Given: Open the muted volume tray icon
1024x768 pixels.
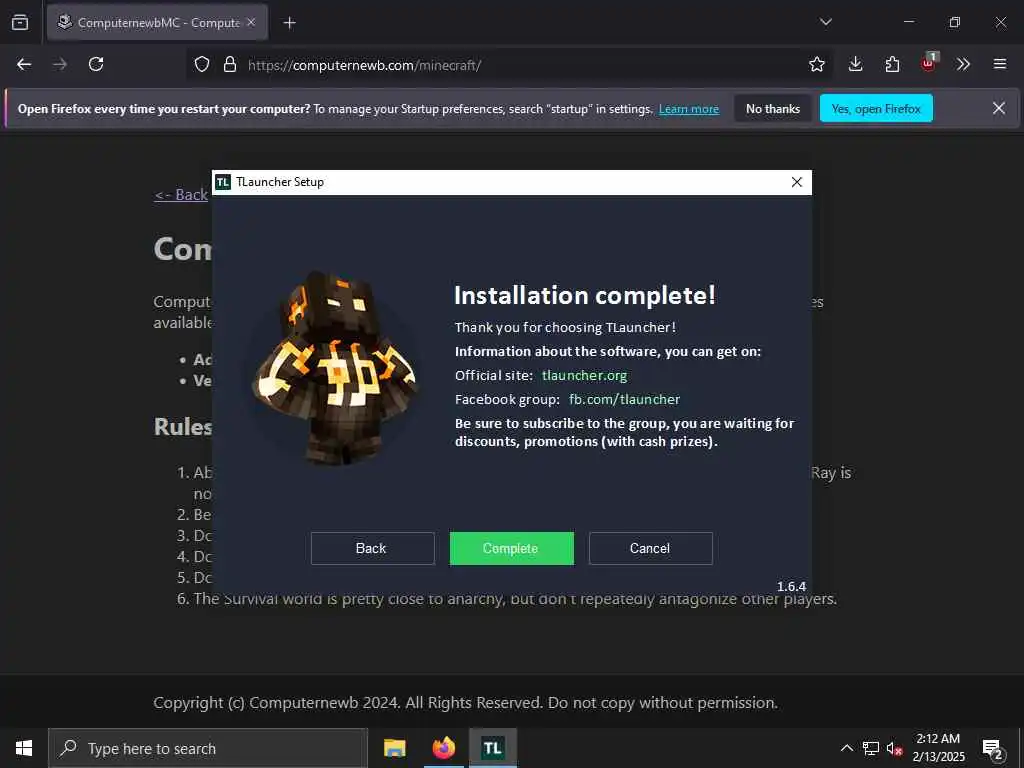Looking at the screenshot, I should click(x=894, y=748).
